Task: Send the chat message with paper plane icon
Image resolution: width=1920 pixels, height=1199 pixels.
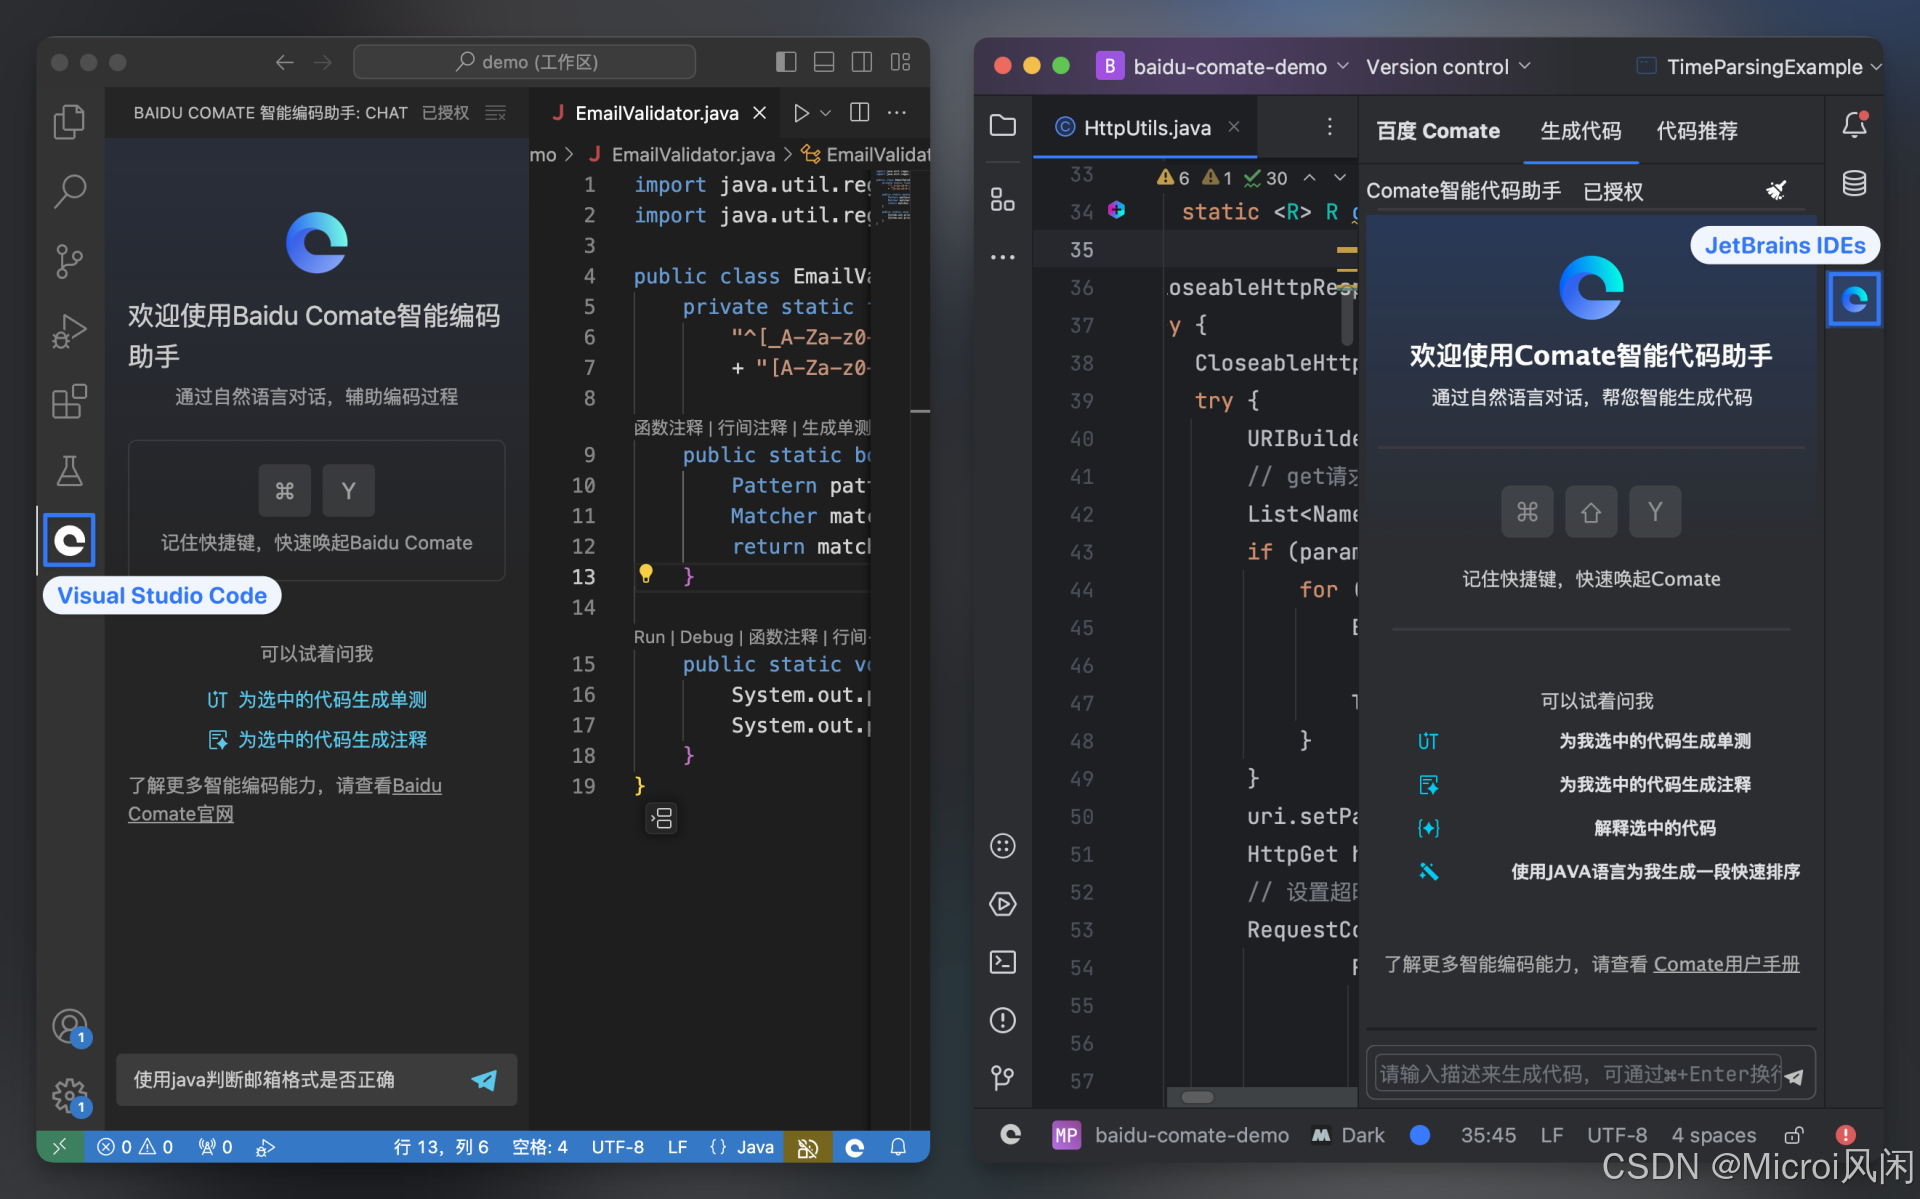Action: coord(484,1080)
